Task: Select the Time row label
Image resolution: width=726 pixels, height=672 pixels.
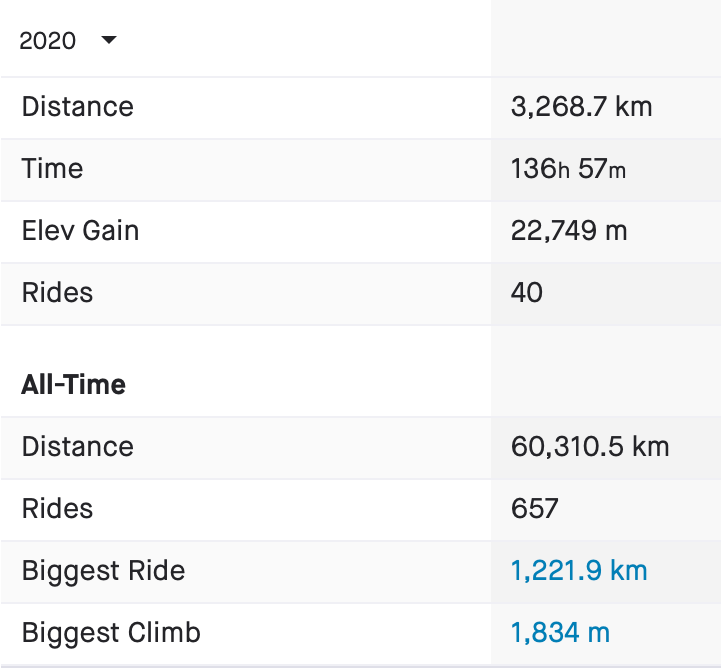Action: (52, 169)
